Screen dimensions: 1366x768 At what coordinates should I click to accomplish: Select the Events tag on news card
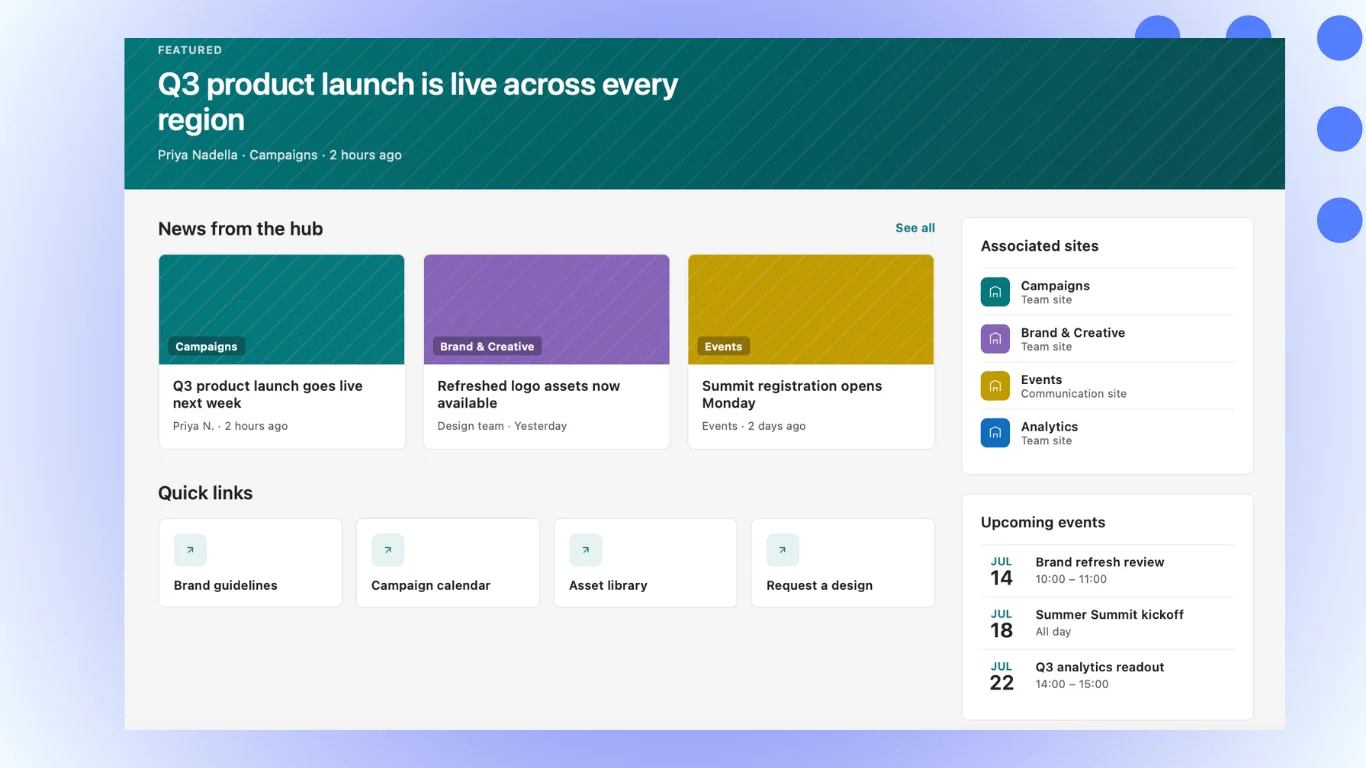[723, 347]
